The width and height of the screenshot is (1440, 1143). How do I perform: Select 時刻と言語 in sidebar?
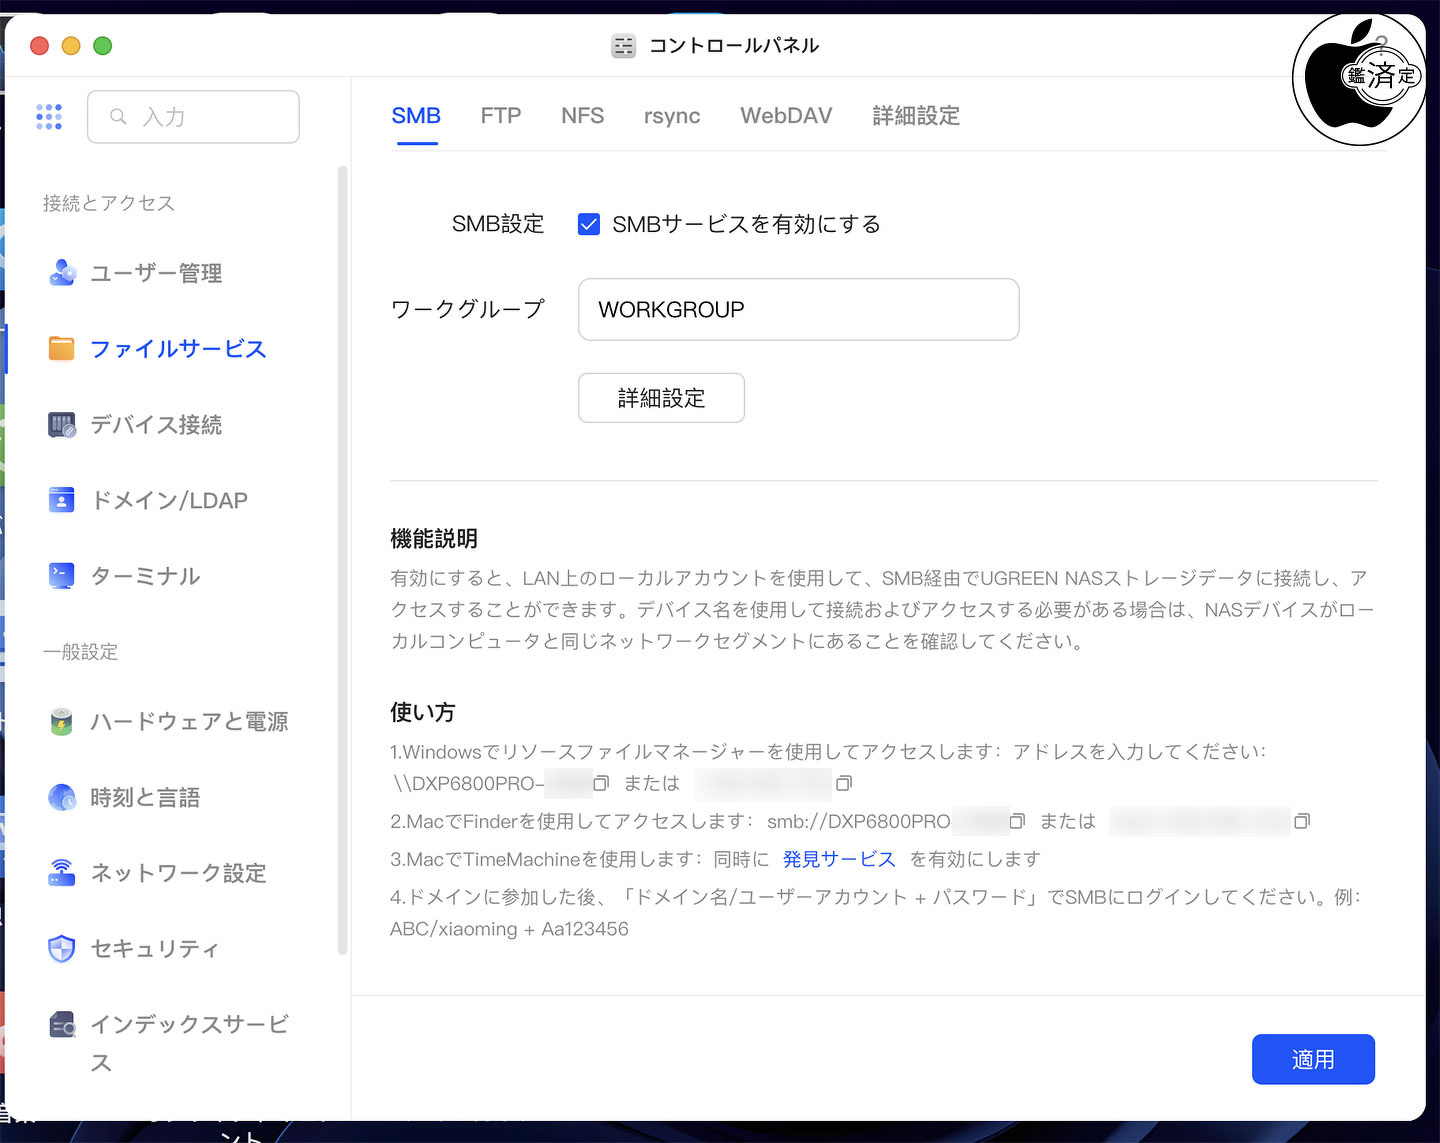coord(145,797)
